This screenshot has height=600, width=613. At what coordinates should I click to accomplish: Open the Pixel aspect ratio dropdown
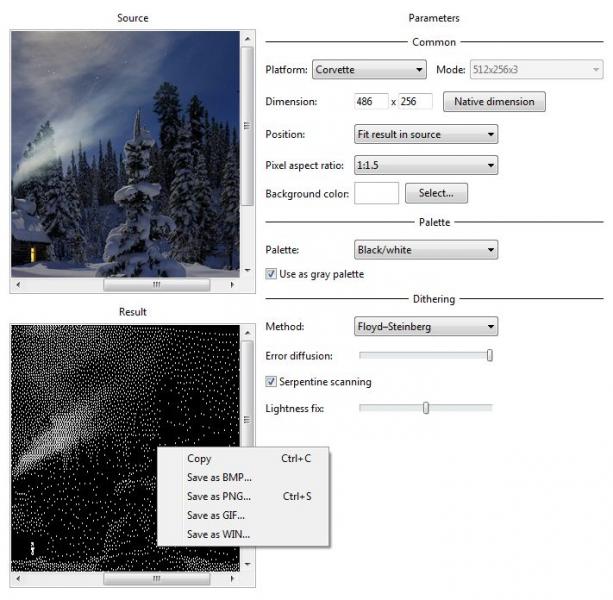(x=426, y=165)
